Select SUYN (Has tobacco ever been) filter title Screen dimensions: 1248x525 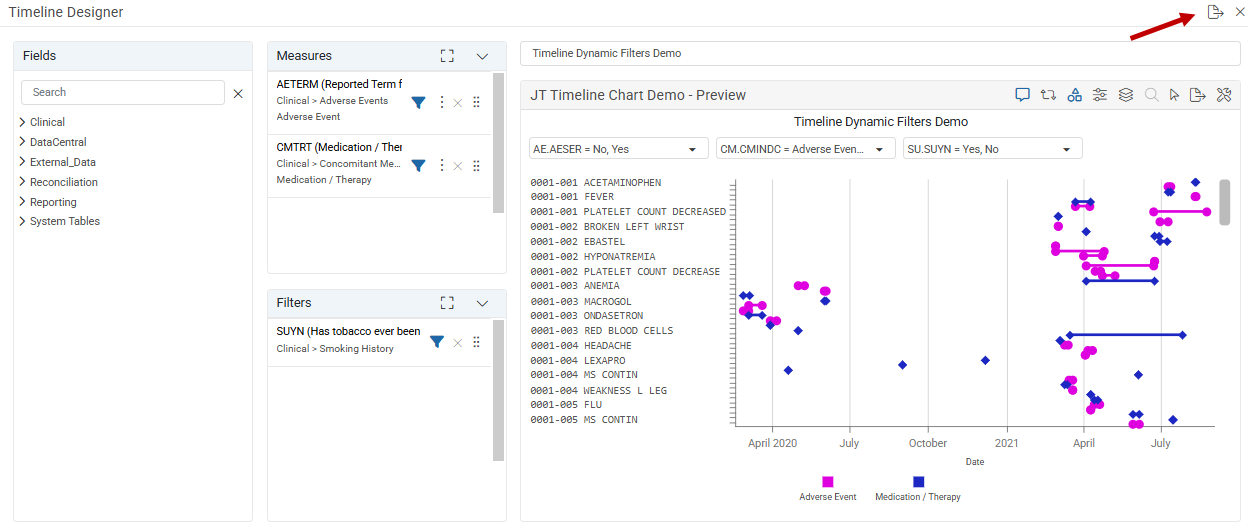click(348, 332)
